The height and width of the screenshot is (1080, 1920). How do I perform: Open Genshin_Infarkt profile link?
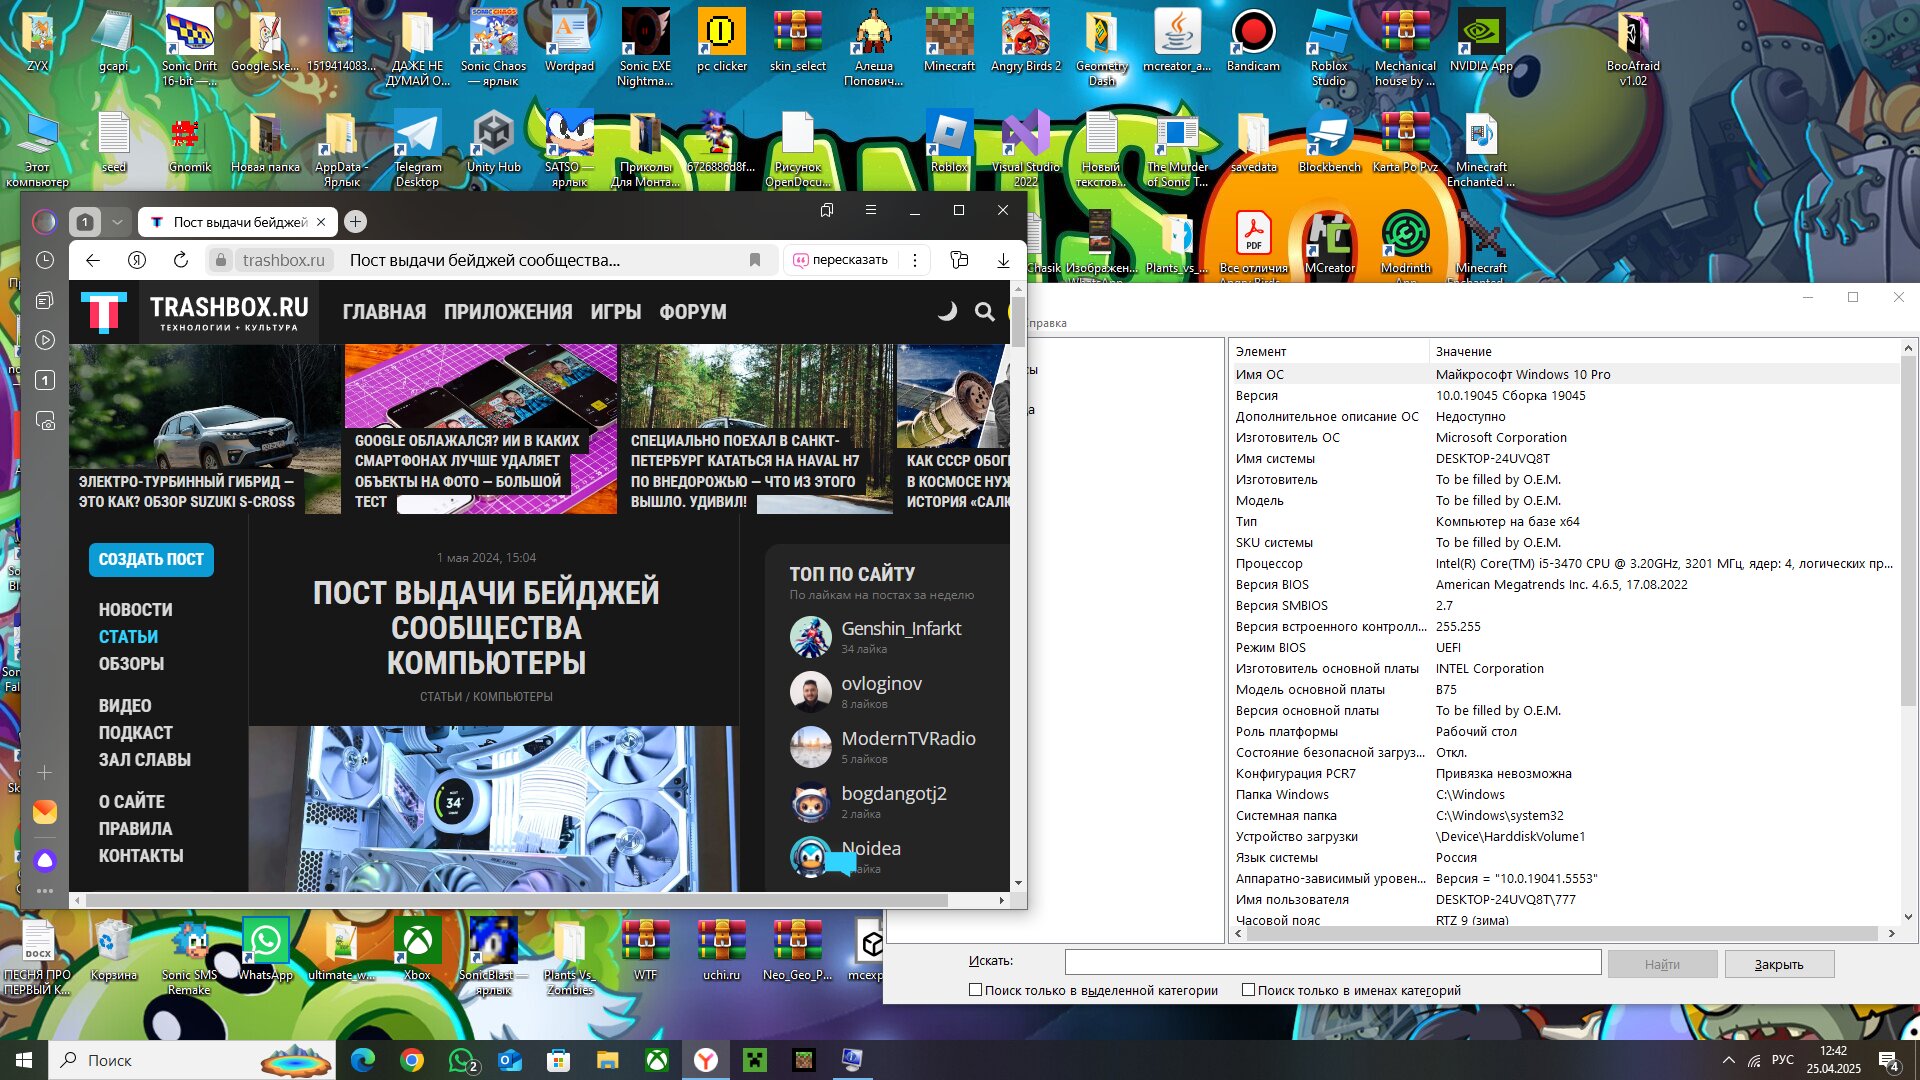point(901,629)
